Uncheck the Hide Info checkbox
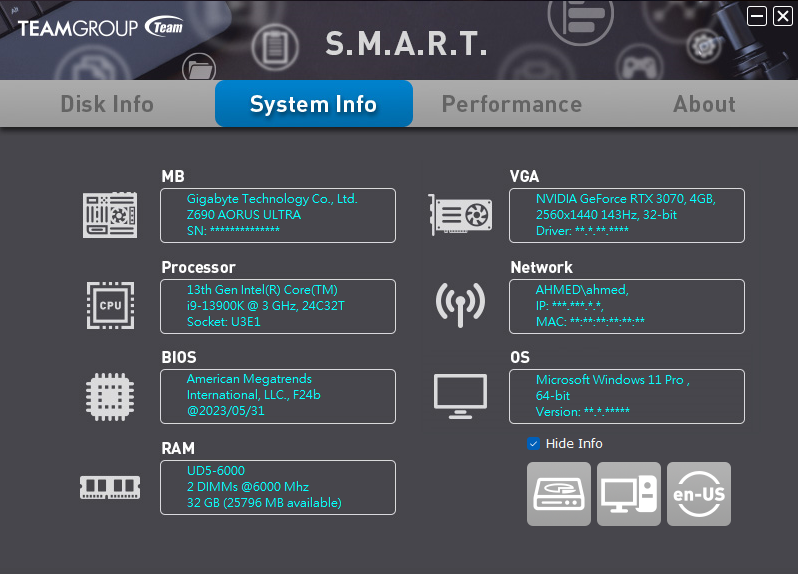The height and width of the screenshot is (574, 798). coord(534,443)
